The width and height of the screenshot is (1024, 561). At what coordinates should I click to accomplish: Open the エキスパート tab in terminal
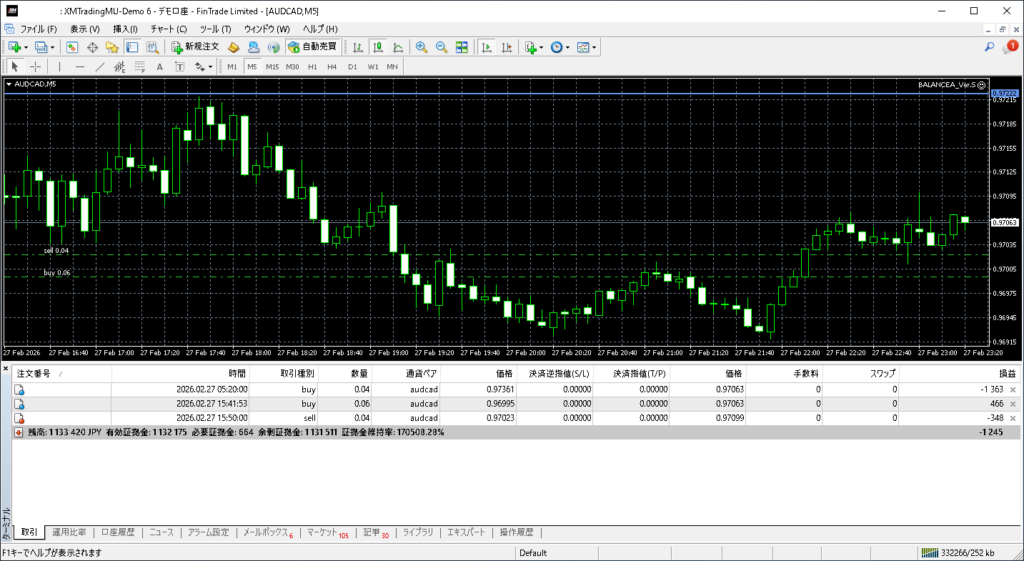coord(465,532)
